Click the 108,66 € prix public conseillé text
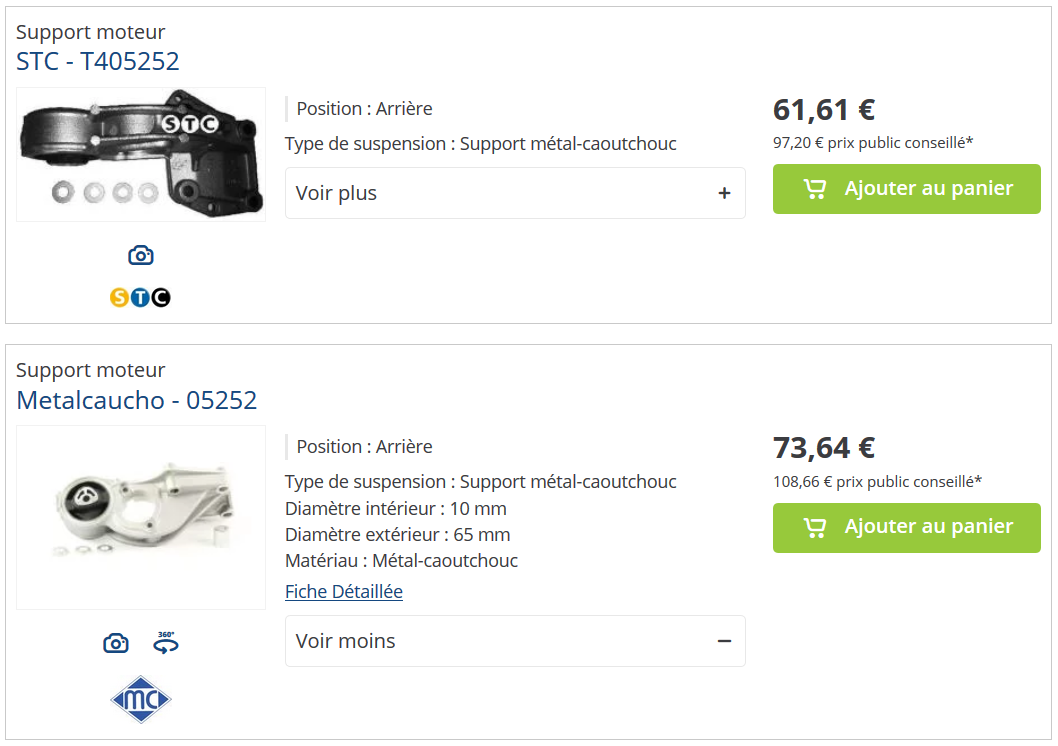This screenshot has height=746, width=1058. pyautogui.click(x=877, y=481)
